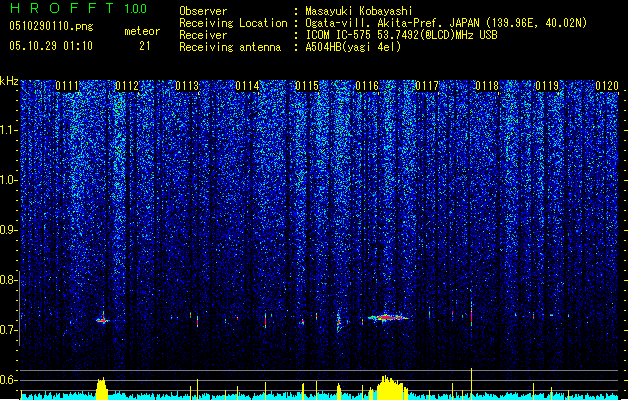Click the 0.7 frequency axis label
The width and height of the screenshot is (629, 400).
click(8, 330)
